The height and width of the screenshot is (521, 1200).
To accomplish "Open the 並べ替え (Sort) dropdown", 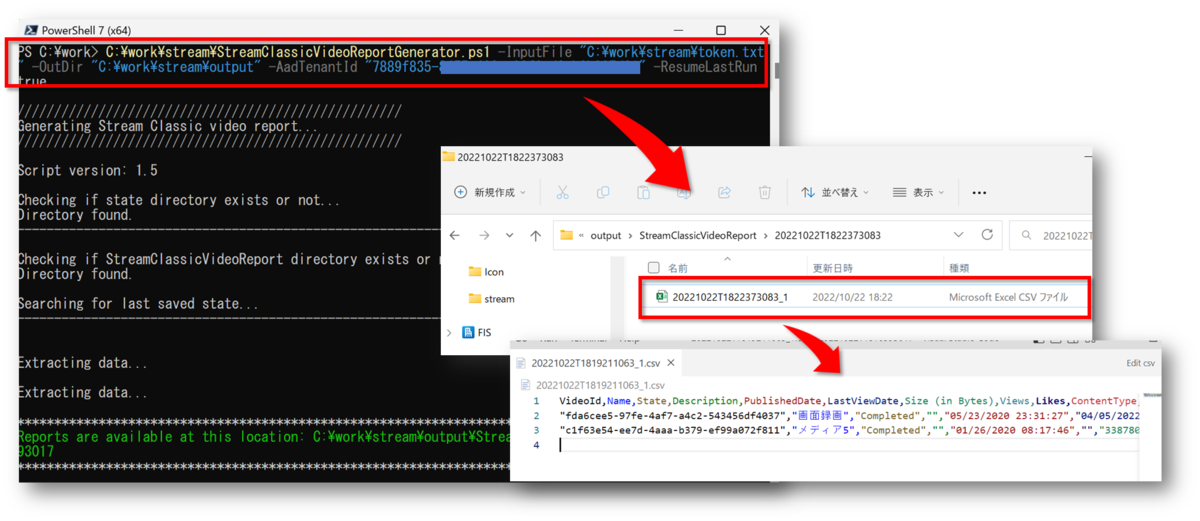I will coord(837,192).
